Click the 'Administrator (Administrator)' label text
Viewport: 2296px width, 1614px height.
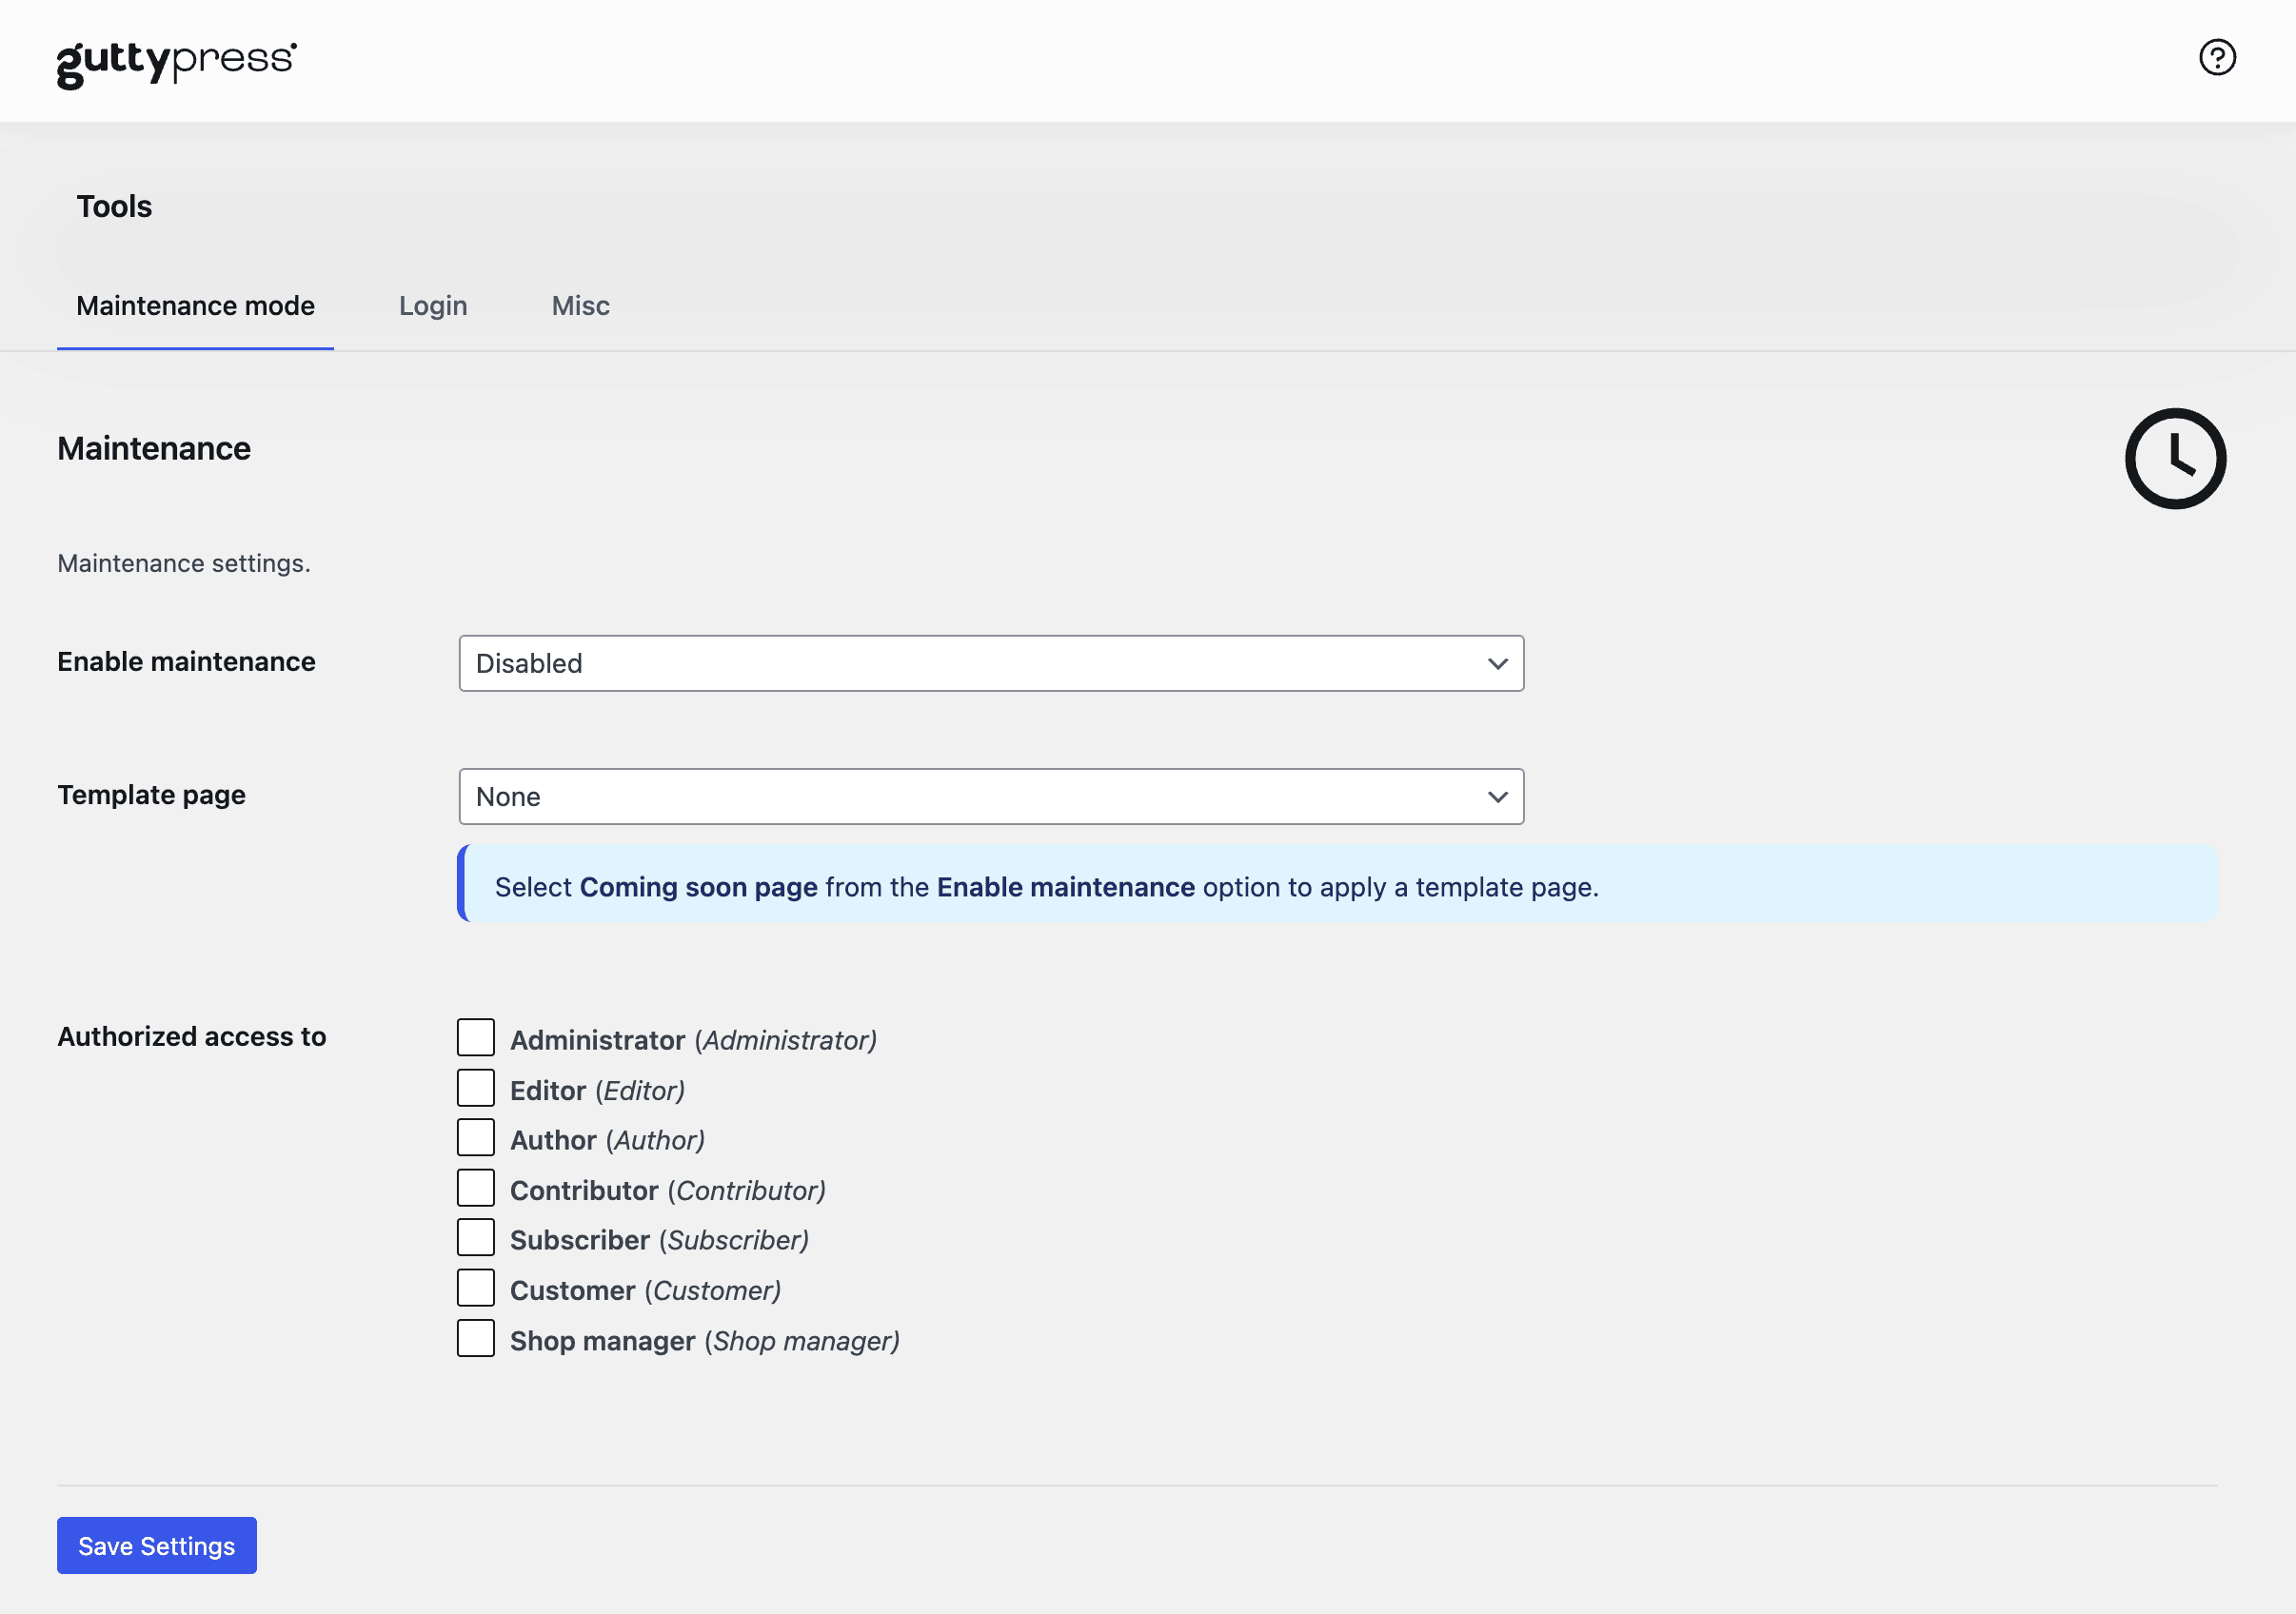pyautogui.click(x=693, y=1040)
